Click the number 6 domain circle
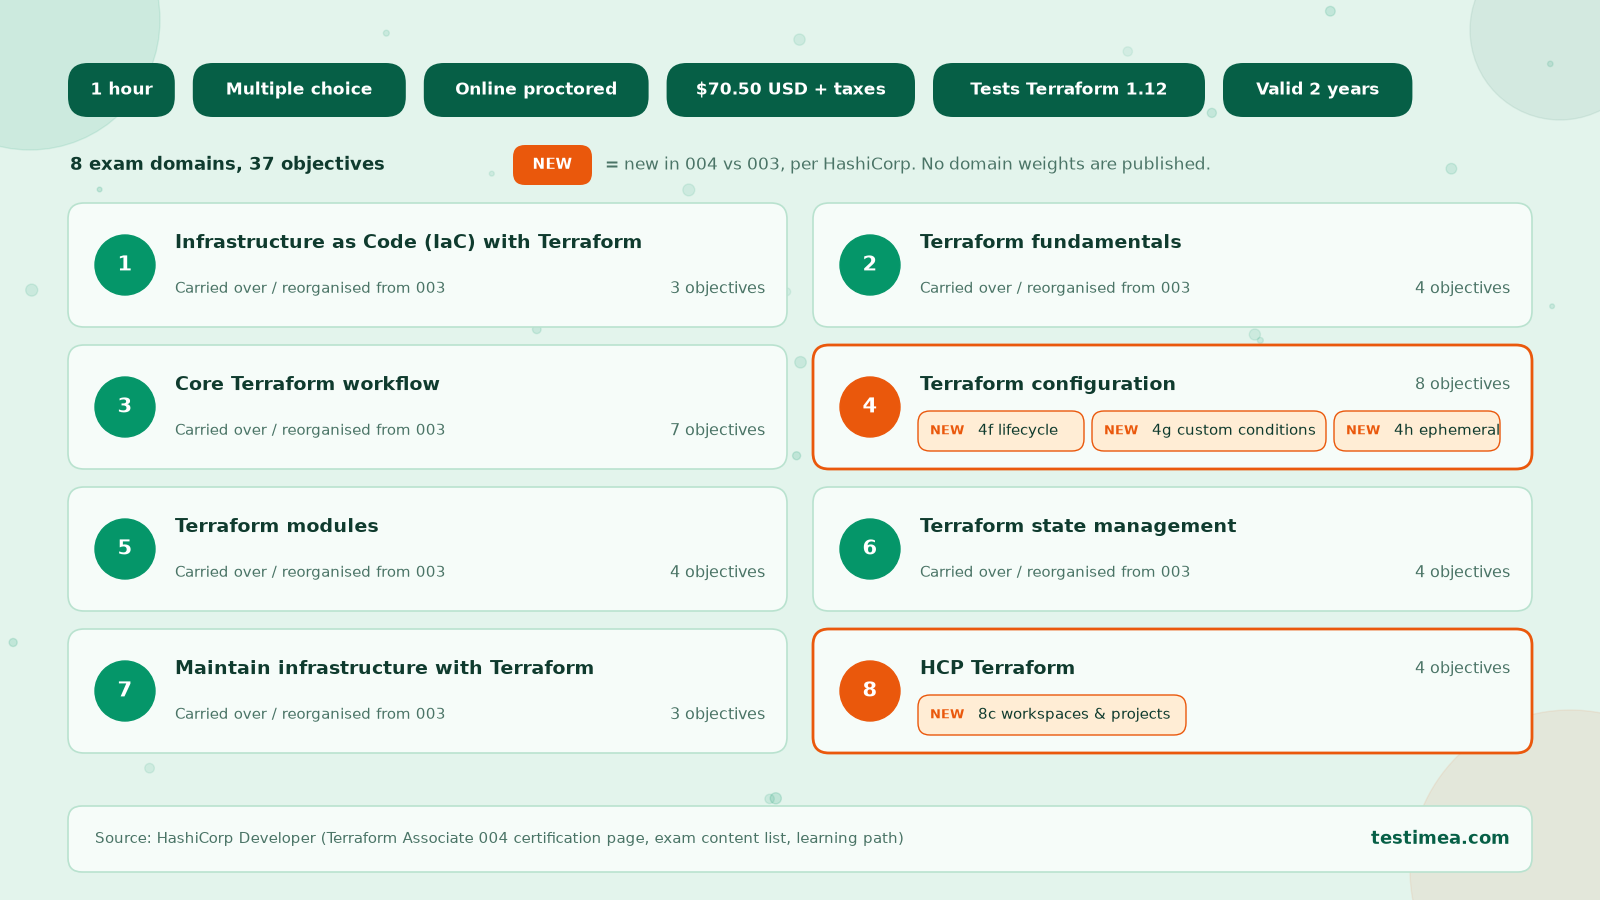Image resolution: width=1600 pixels, height=900 pixels. click(870, 549)
